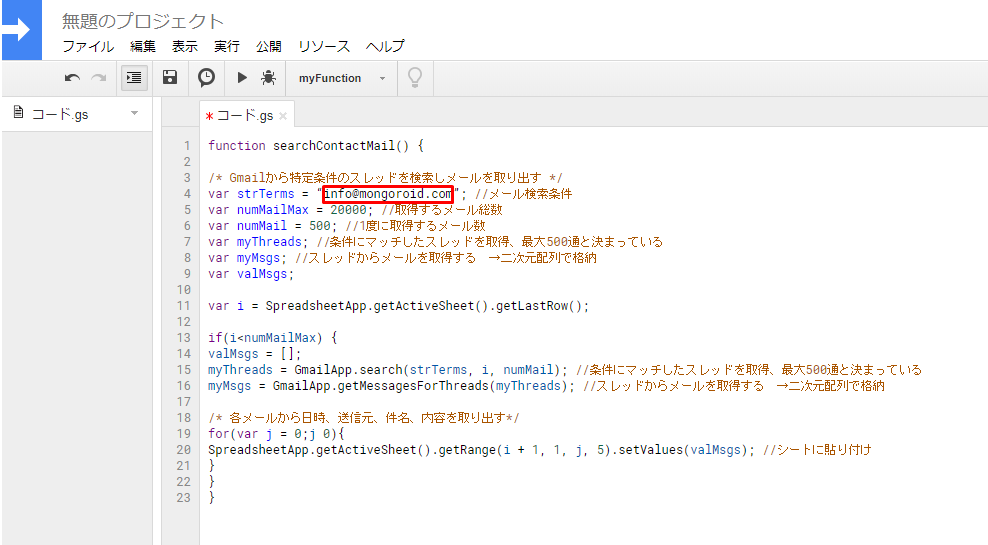
Task: Click the highlighted info@mongoroid.com string
Action: coord(388,194)
